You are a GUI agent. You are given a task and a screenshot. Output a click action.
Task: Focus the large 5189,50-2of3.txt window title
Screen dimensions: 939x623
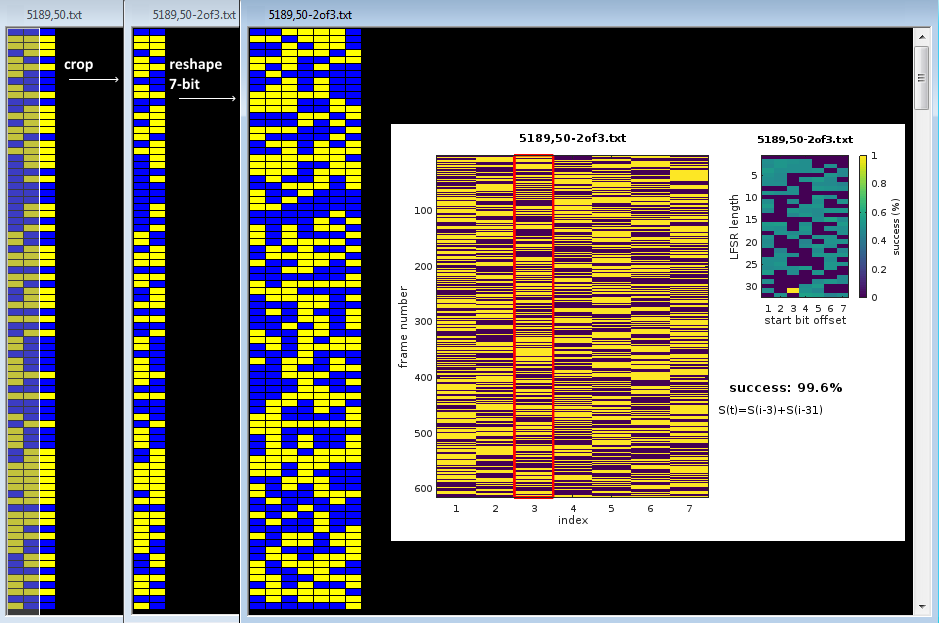tap(310, 14)
